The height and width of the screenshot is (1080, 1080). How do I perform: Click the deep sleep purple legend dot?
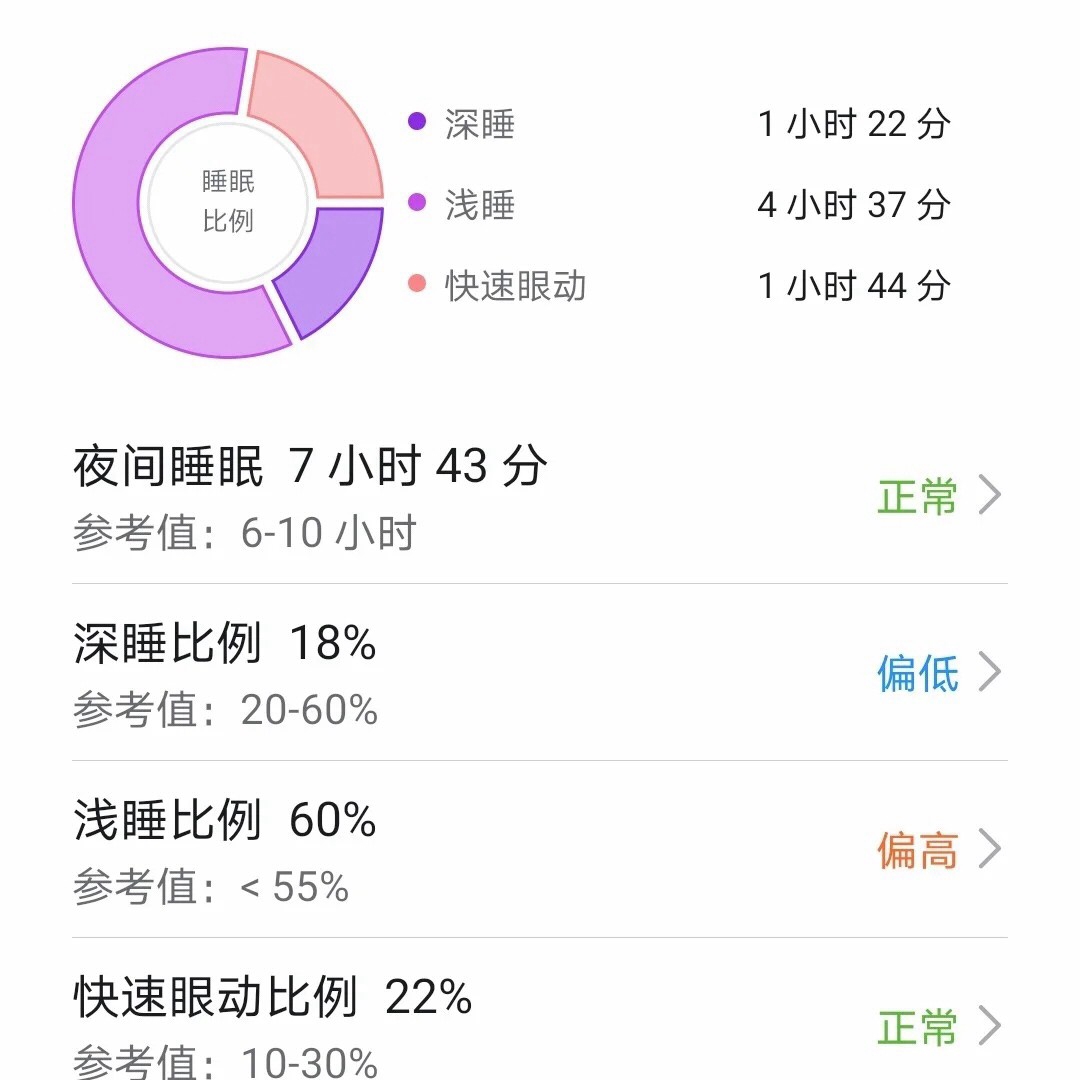(417, 121)
